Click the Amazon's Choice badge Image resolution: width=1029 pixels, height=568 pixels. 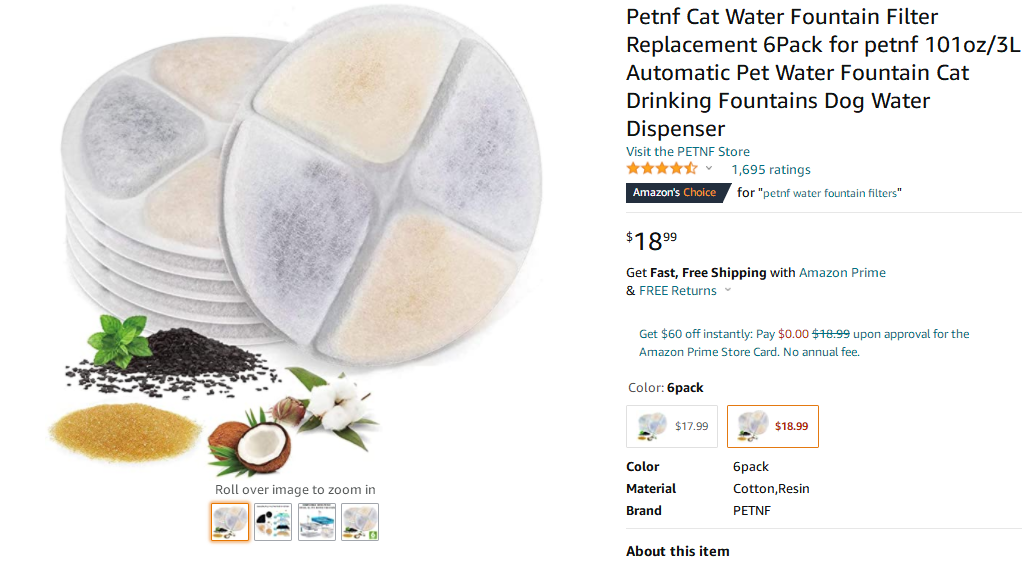[675, 193]
